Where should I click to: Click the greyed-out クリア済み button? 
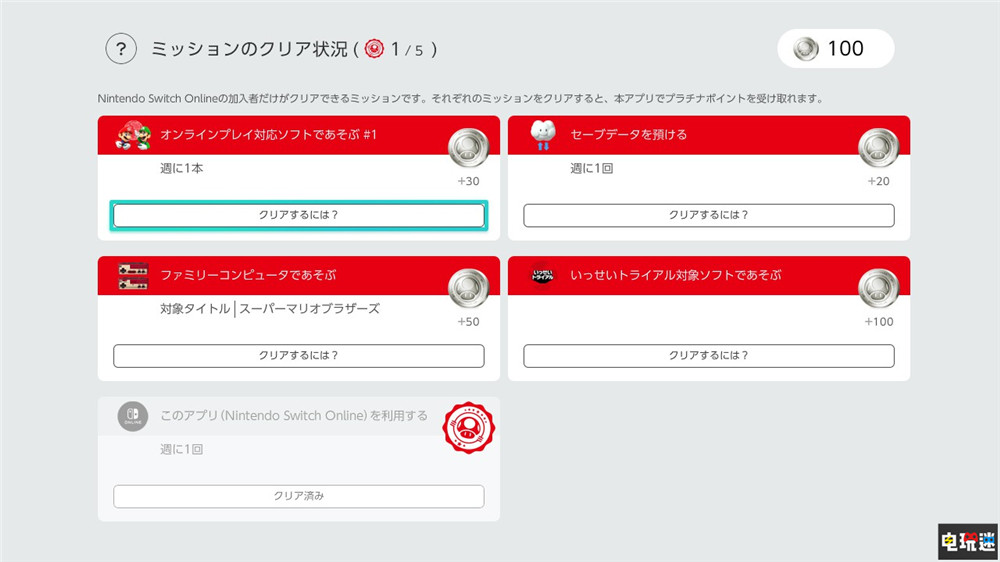click(298, 496)
